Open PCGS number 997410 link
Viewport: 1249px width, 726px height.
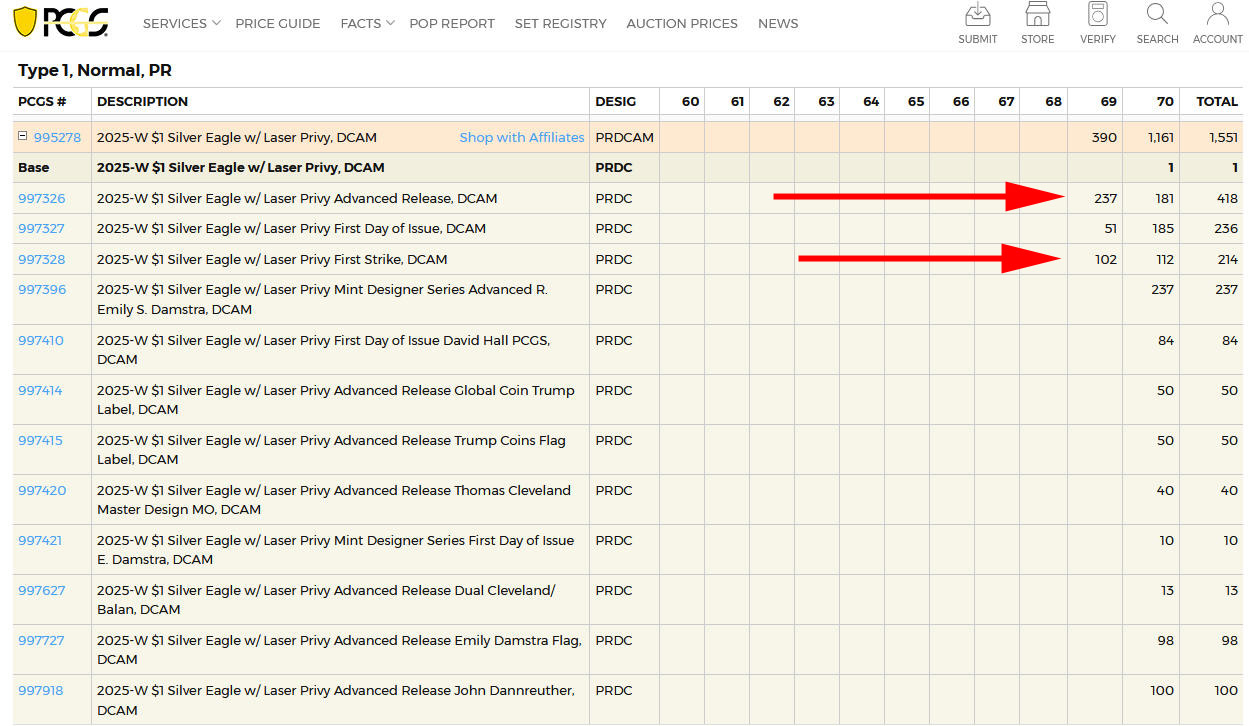coord(40,340)
